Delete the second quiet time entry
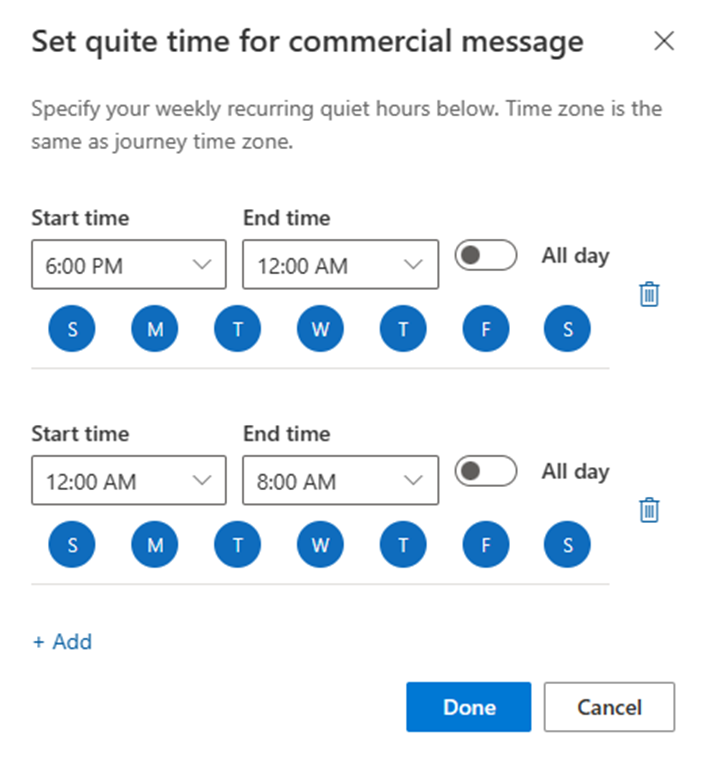 [649, 510]
